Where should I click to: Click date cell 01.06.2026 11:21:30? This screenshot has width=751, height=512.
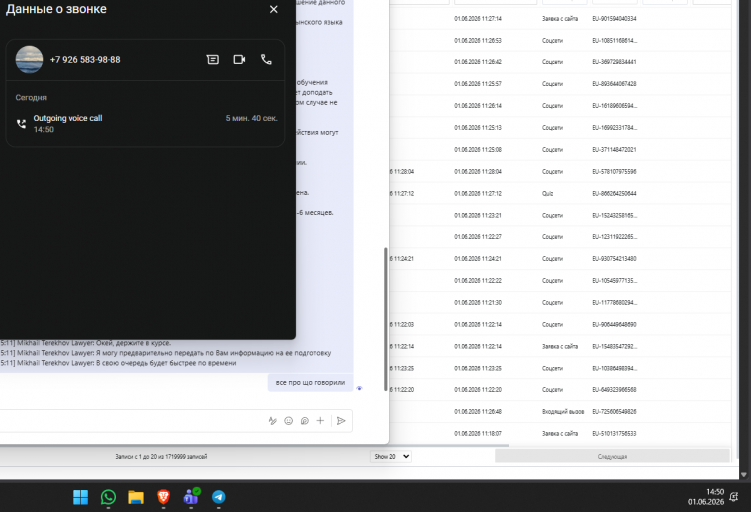pos(478,303)
